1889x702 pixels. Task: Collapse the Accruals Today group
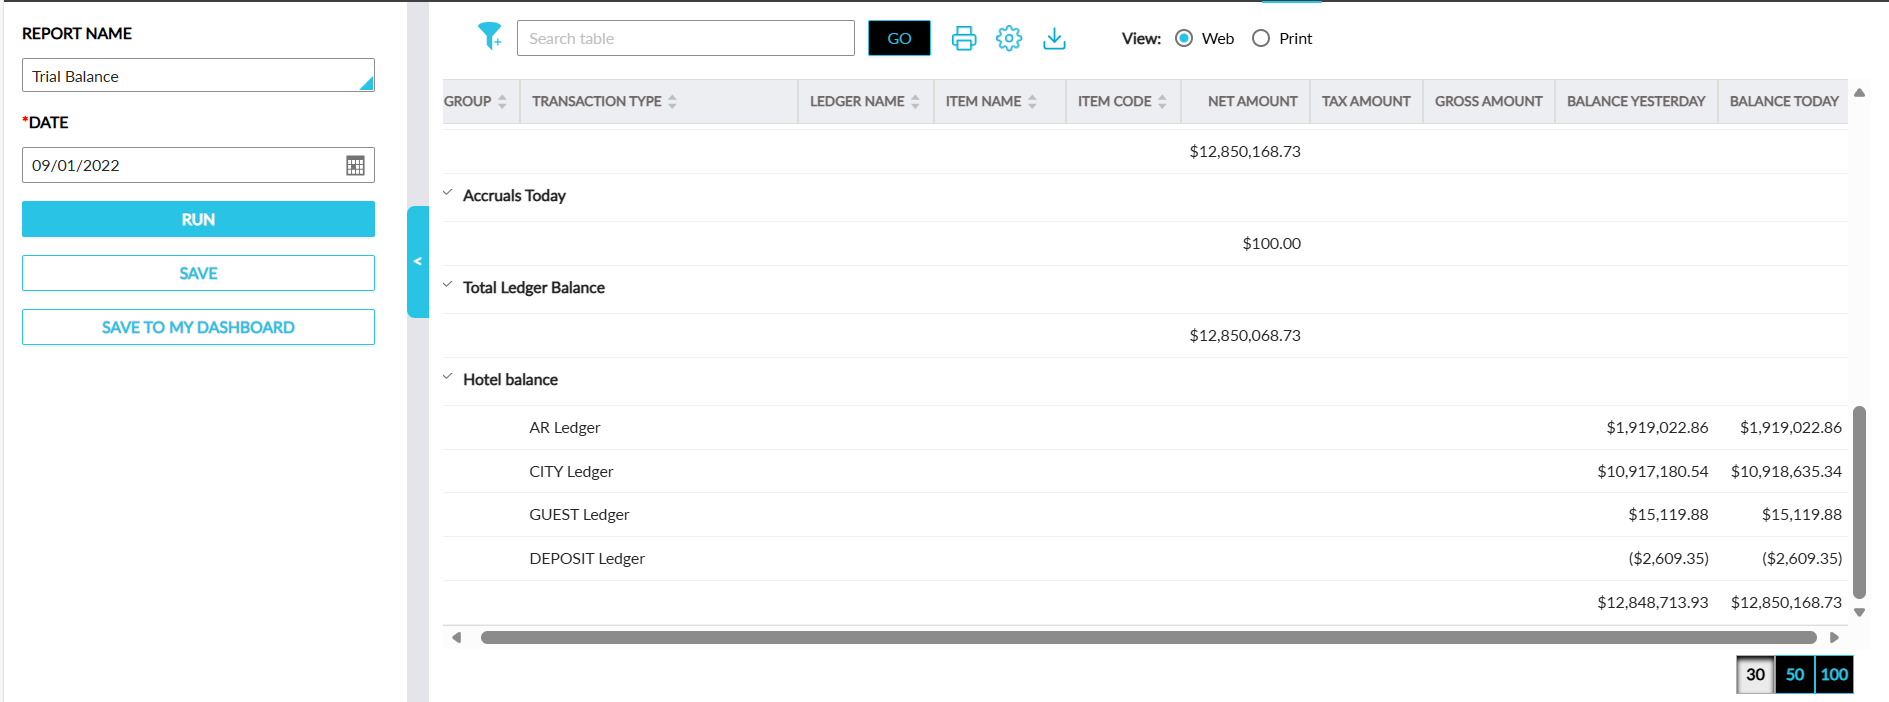point(448,193)
